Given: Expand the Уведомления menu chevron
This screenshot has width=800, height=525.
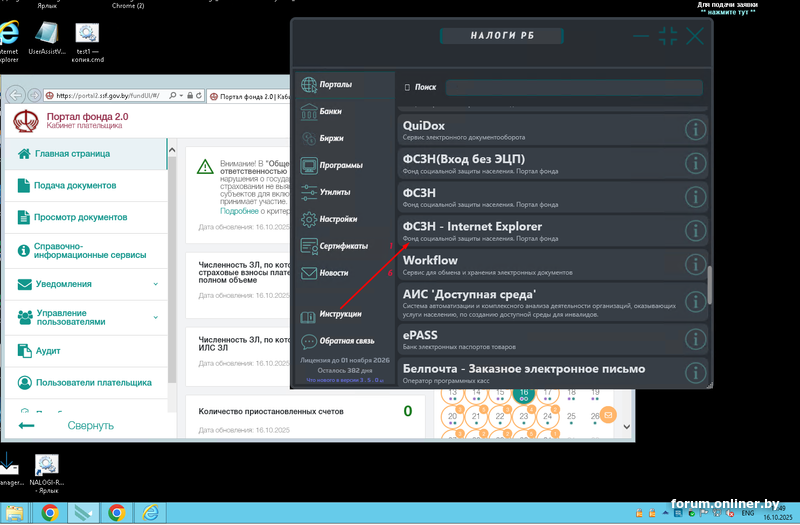Looking at the screenshot, I should [156, 284].
